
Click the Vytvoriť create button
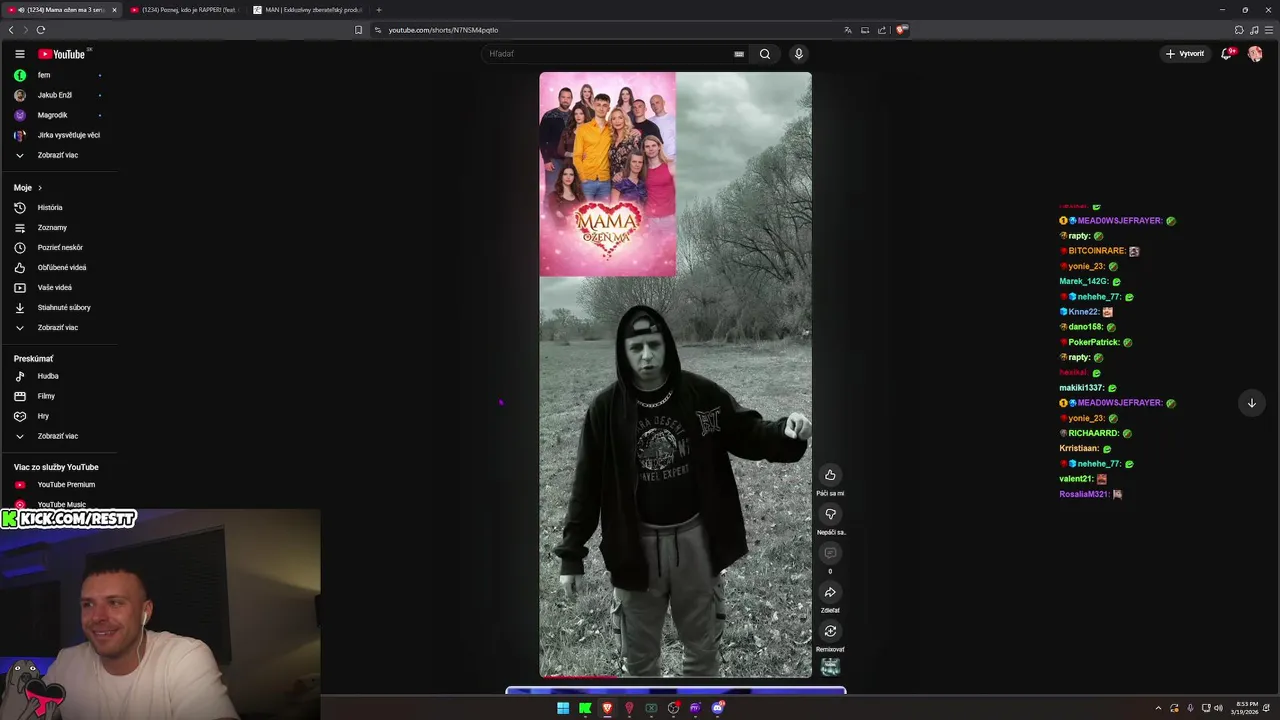point(1185,54)
